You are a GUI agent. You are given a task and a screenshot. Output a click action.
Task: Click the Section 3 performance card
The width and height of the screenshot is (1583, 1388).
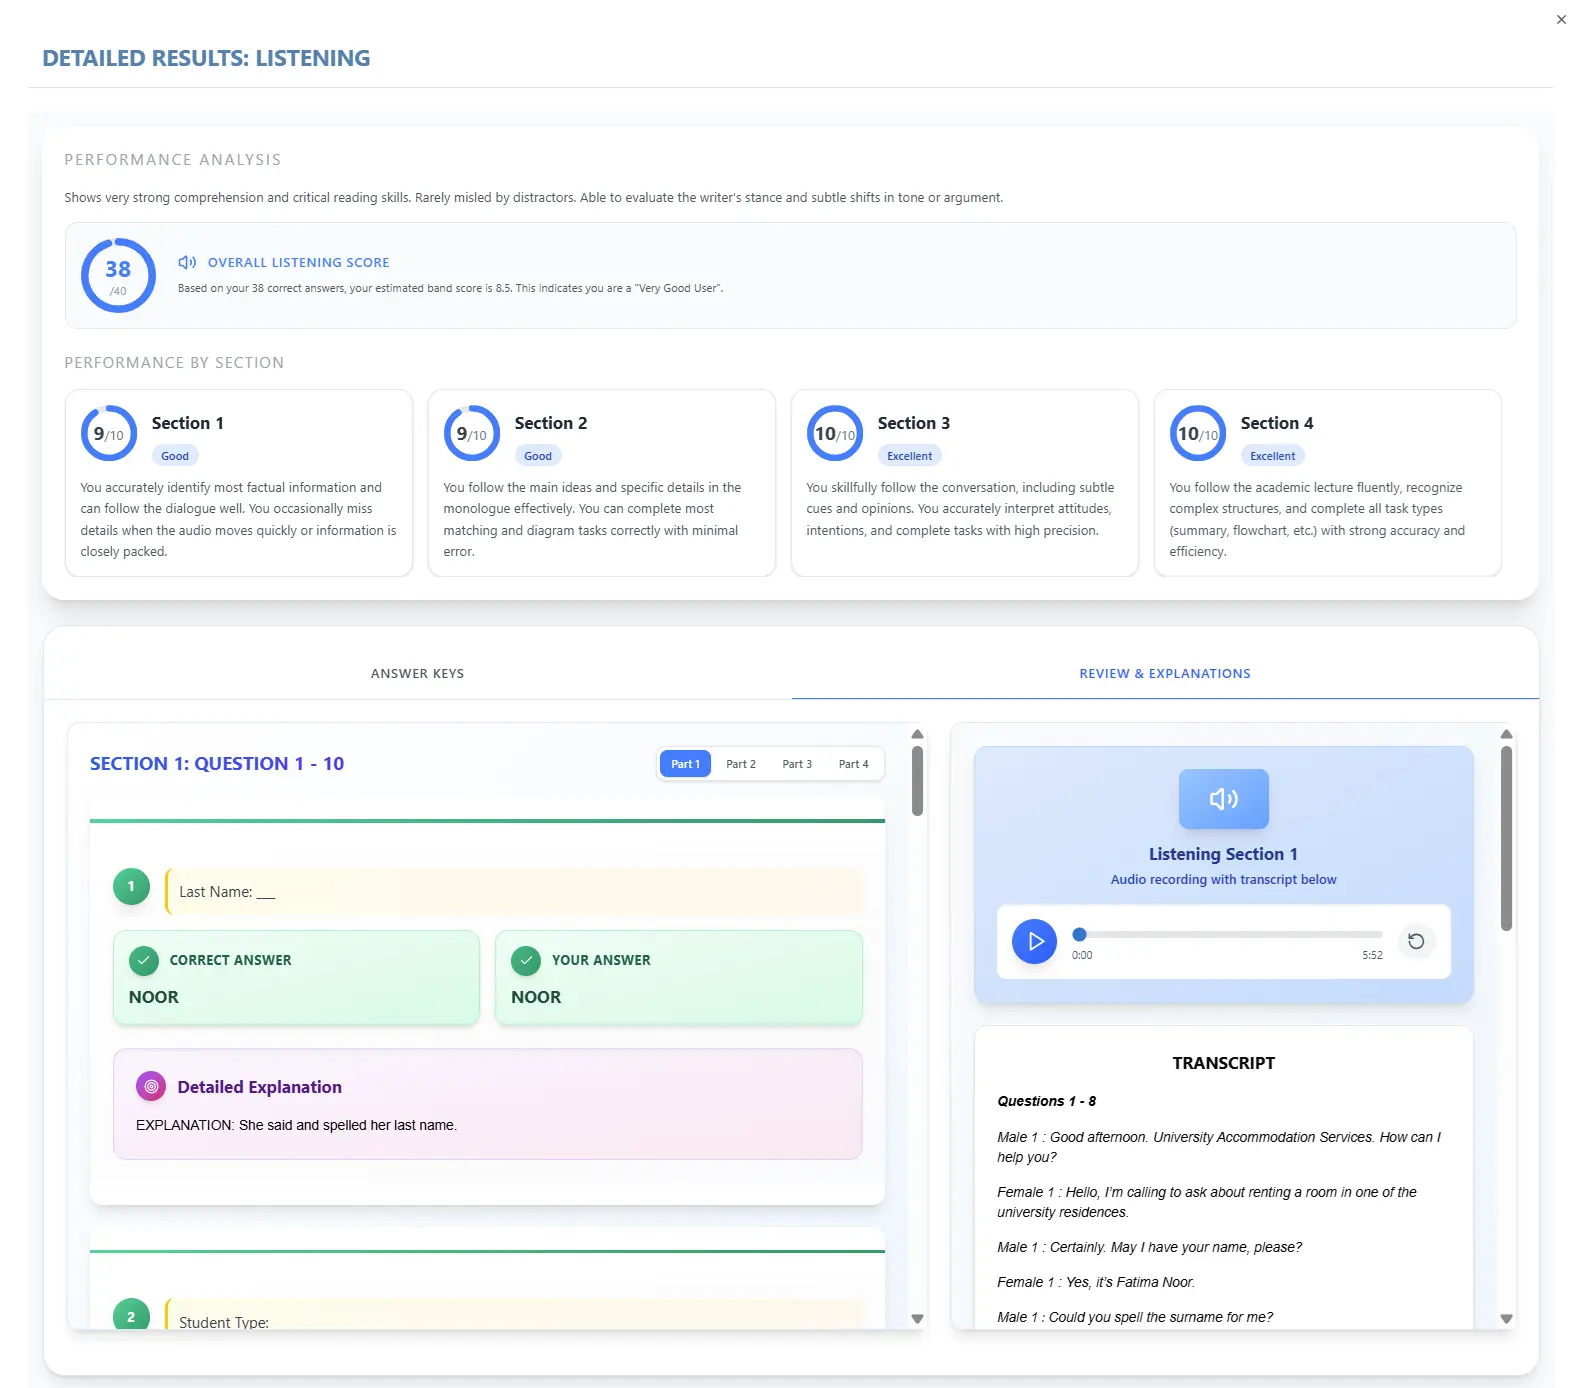(964, 483)
